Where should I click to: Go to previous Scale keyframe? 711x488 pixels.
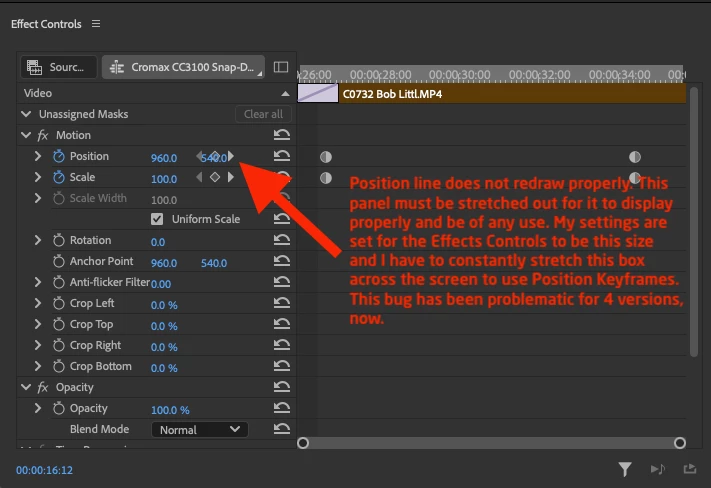[199, 177]
